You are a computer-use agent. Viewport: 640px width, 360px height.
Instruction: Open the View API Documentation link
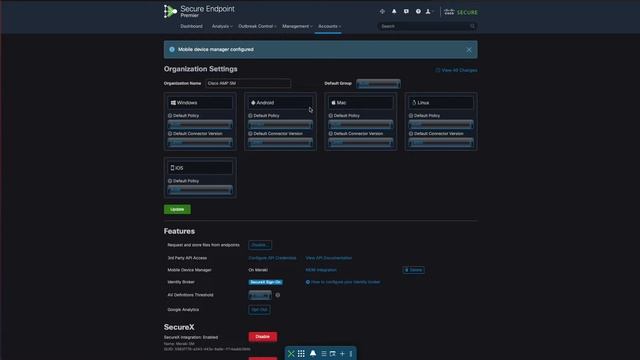pos(329,258)
